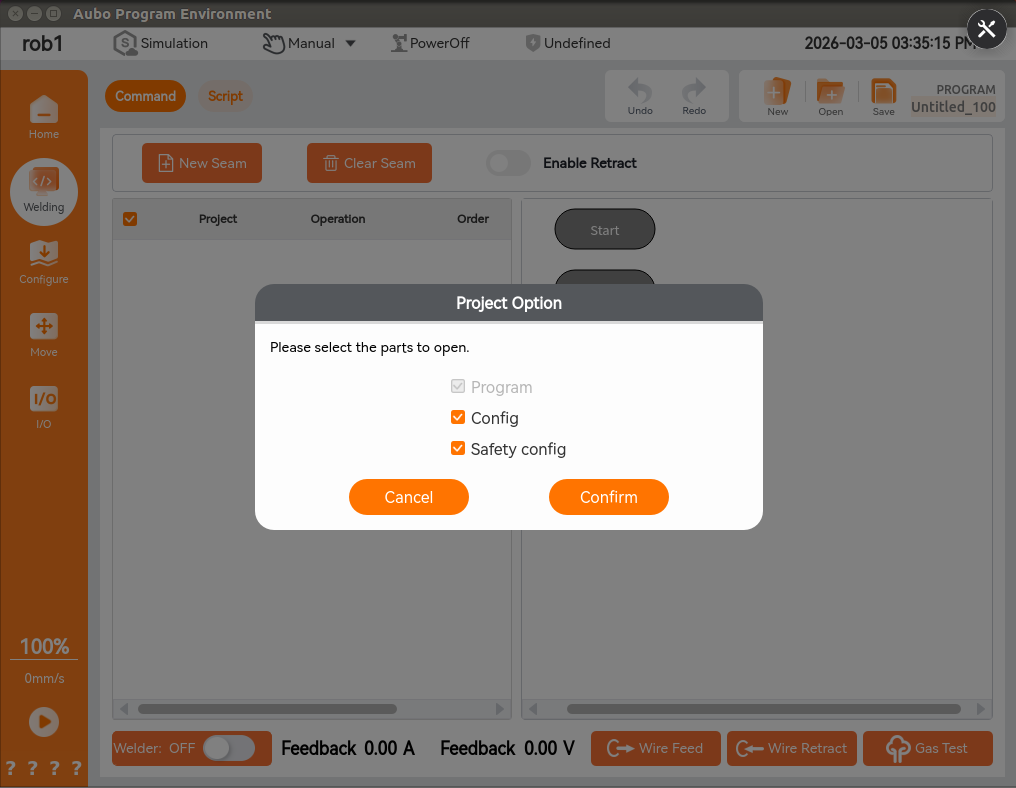Viewport: 1016px width, 788px height.
Task: Click the 100% speed slider indicator
Action: (x=44, y=647)
